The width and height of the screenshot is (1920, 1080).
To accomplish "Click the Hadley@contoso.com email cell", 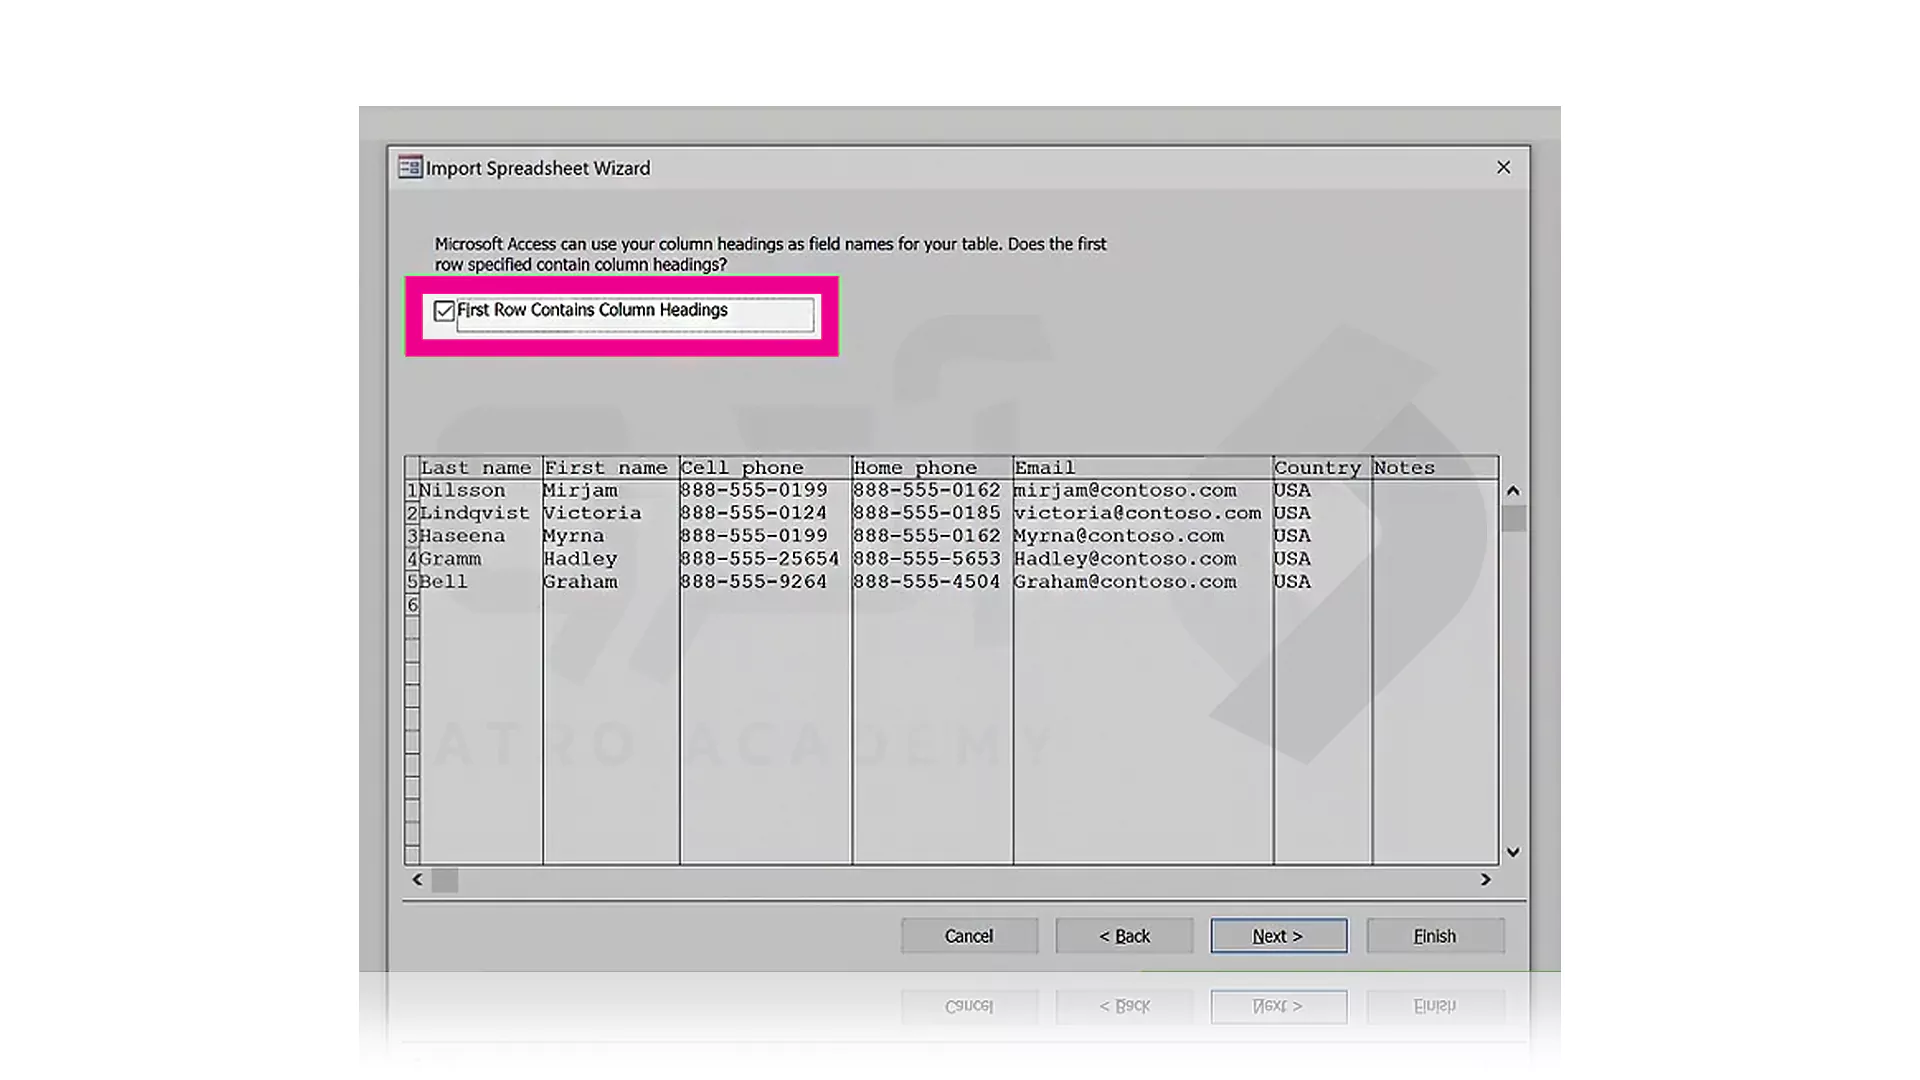I will pyautogui.click(x=1143, y=559).
